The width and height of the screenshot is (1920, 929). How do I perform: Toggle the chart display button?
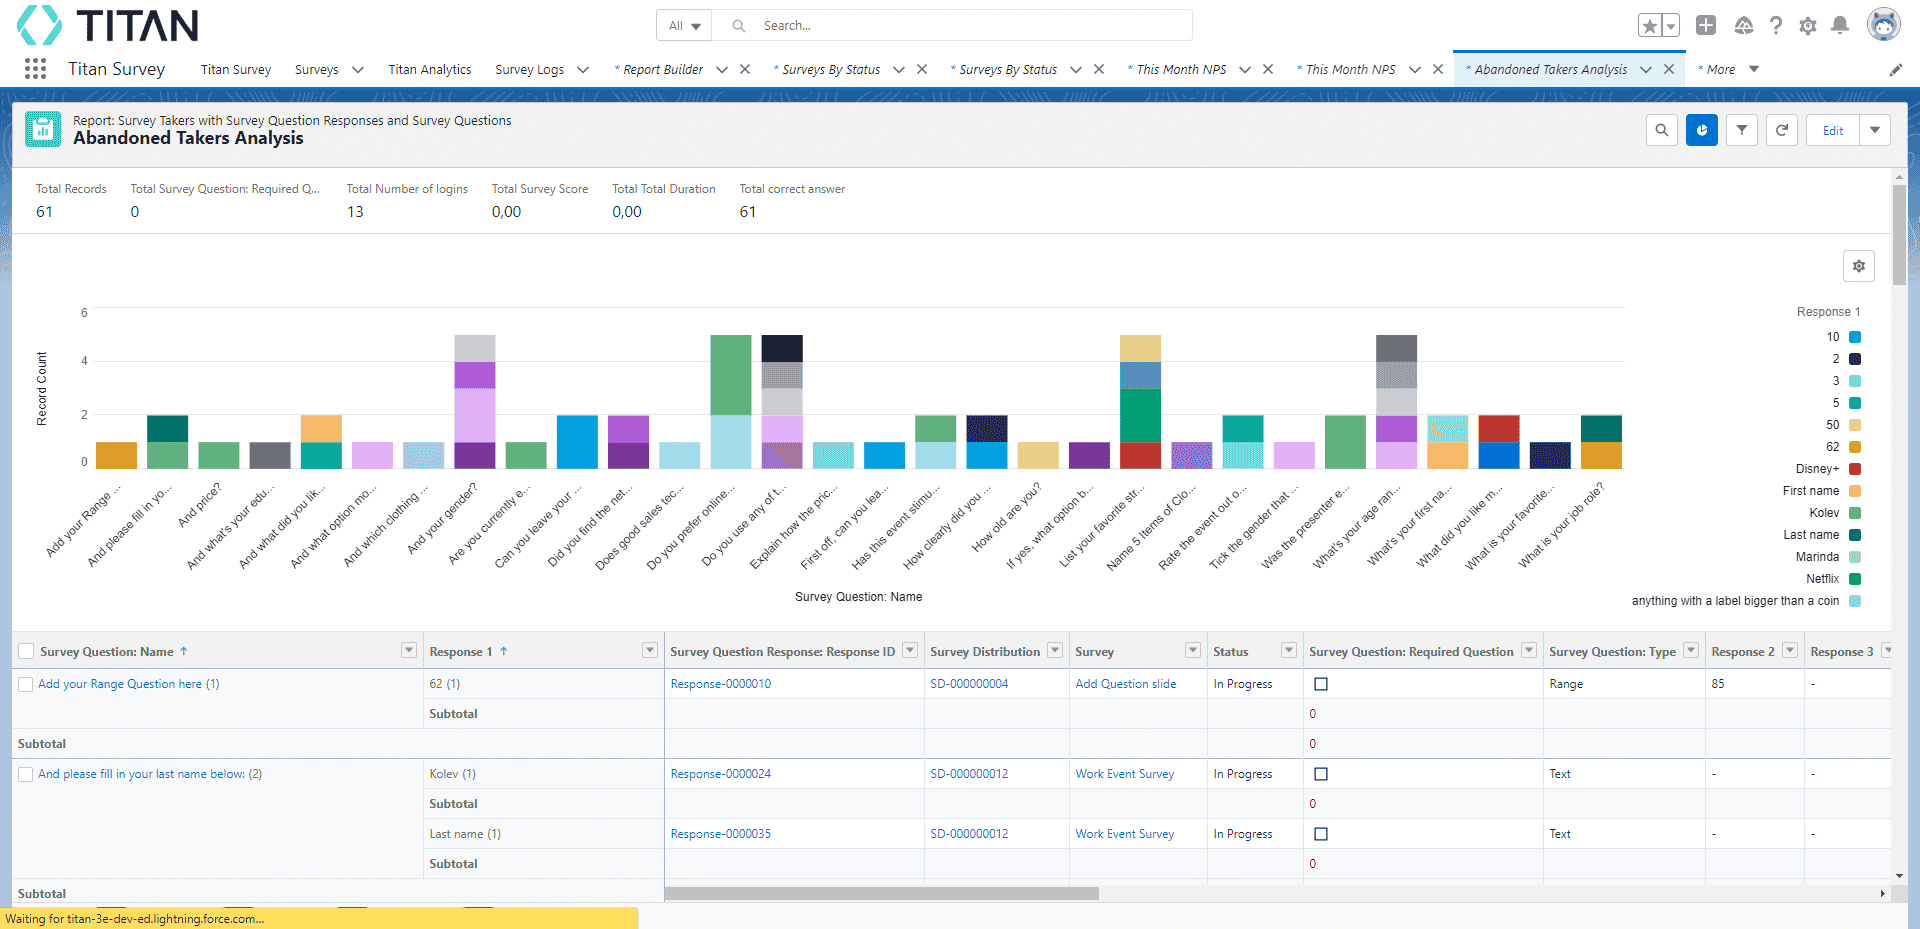pyautogui.click(x=1701, y=130)
